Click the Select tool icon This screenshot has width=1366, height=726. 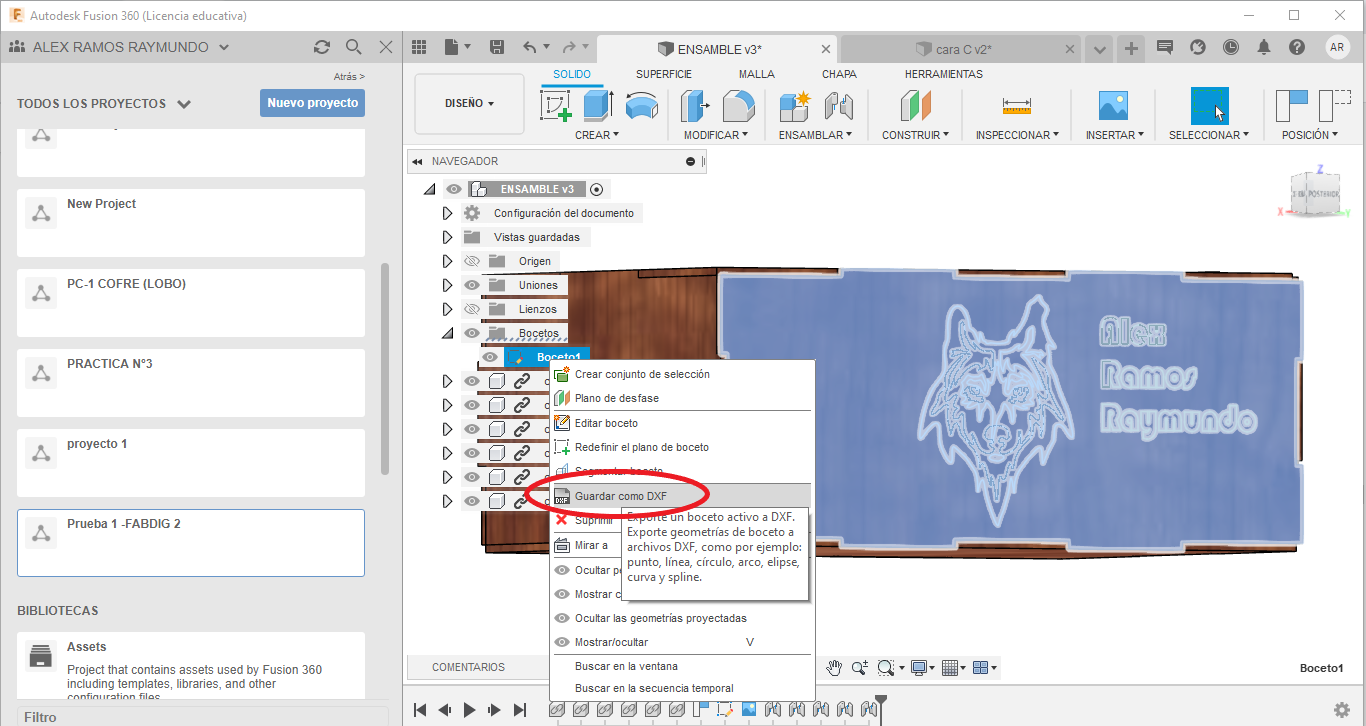(x=1209, y=105)
